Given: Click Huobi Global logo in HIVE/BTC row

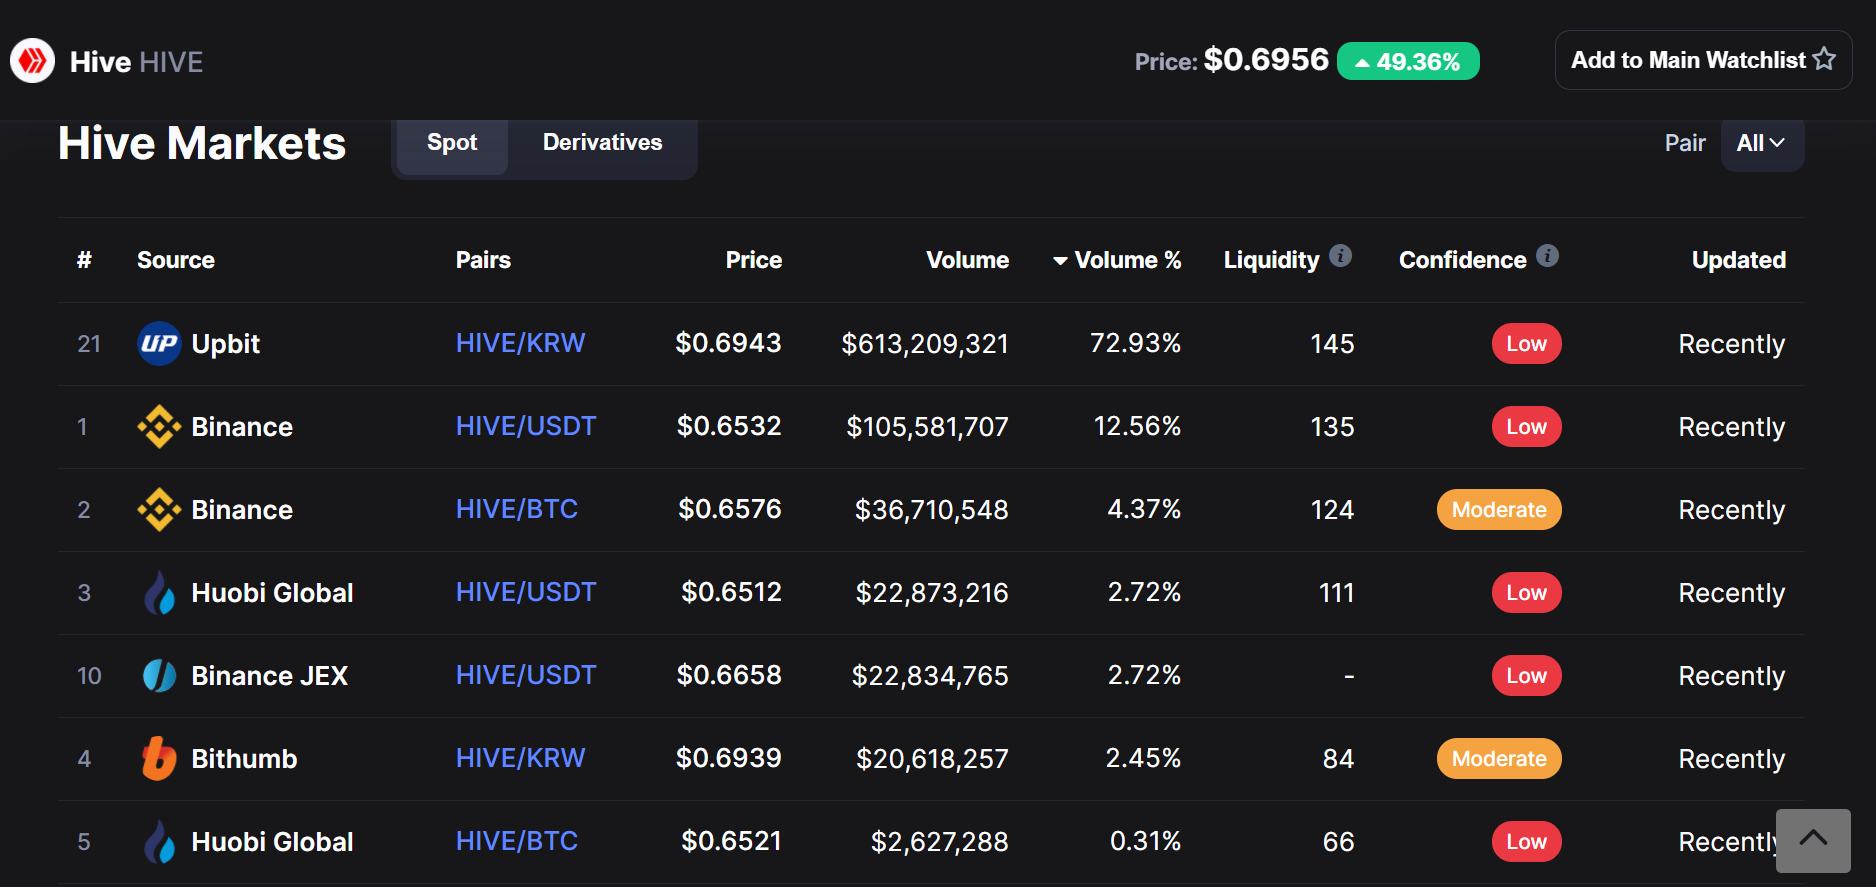Looking at the screenshot, I should point(159,842).
